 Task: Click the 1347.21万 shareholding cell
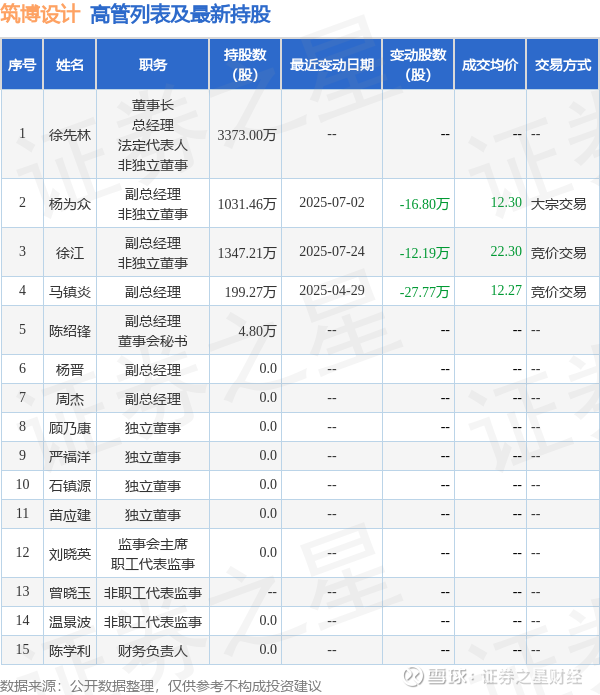coord(247,253)
